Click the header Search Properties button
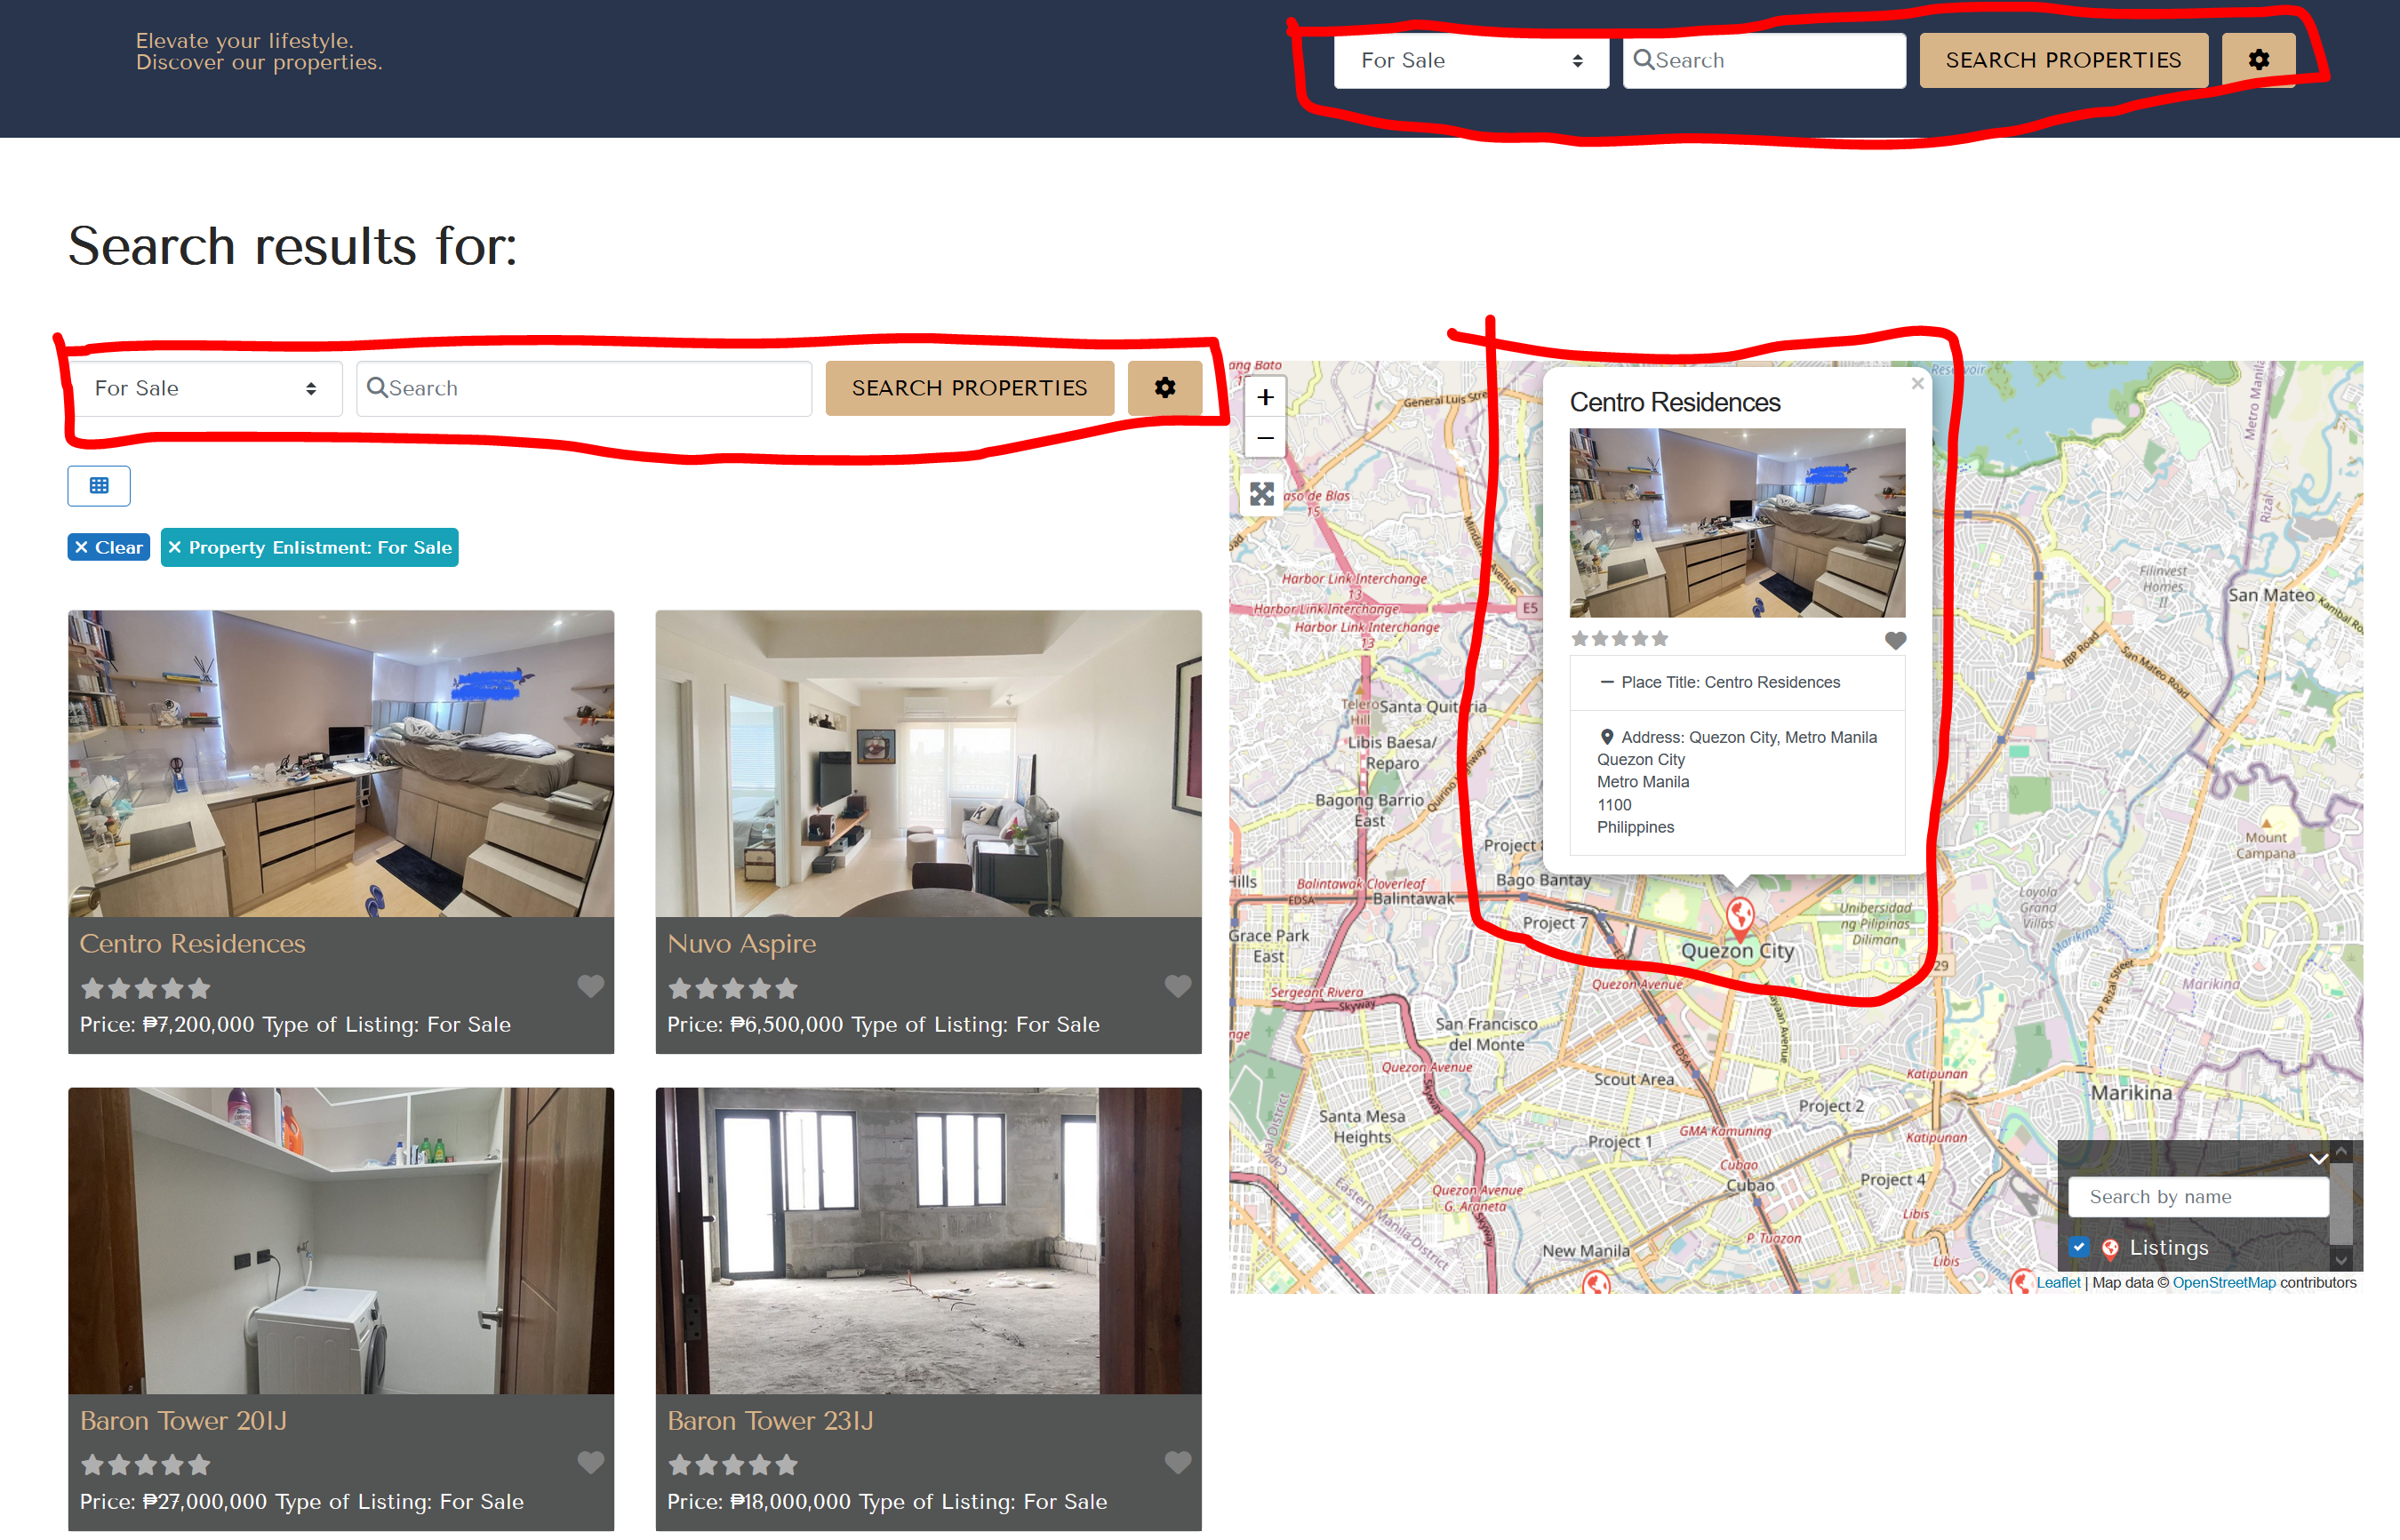This screenshot has width=2400, height=1540. [x=2063, y=60]
